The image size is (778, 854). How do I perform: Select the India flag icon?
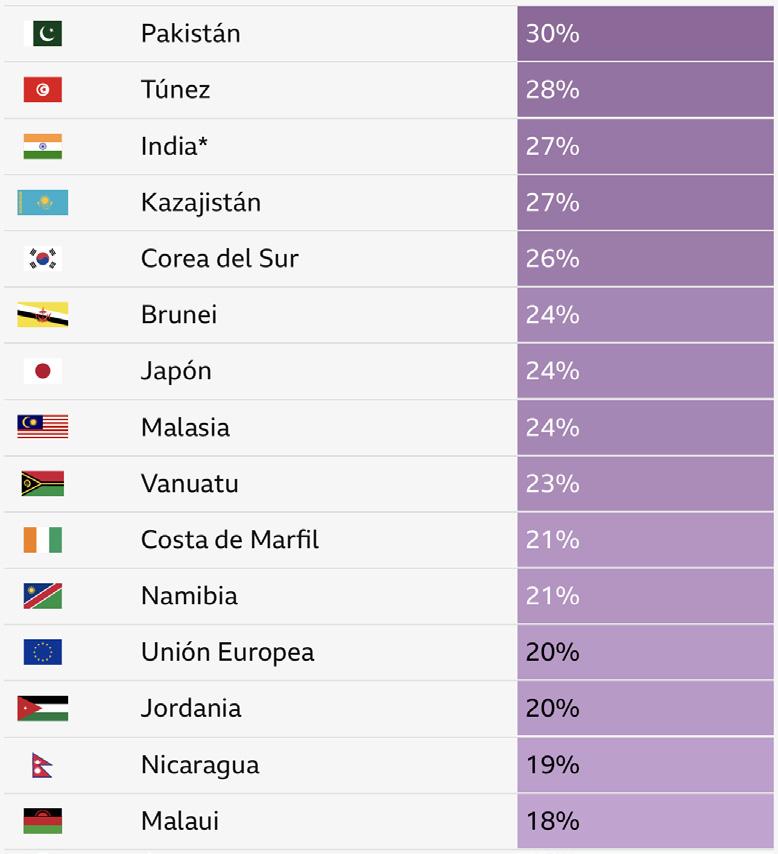[x=43, y=147]
